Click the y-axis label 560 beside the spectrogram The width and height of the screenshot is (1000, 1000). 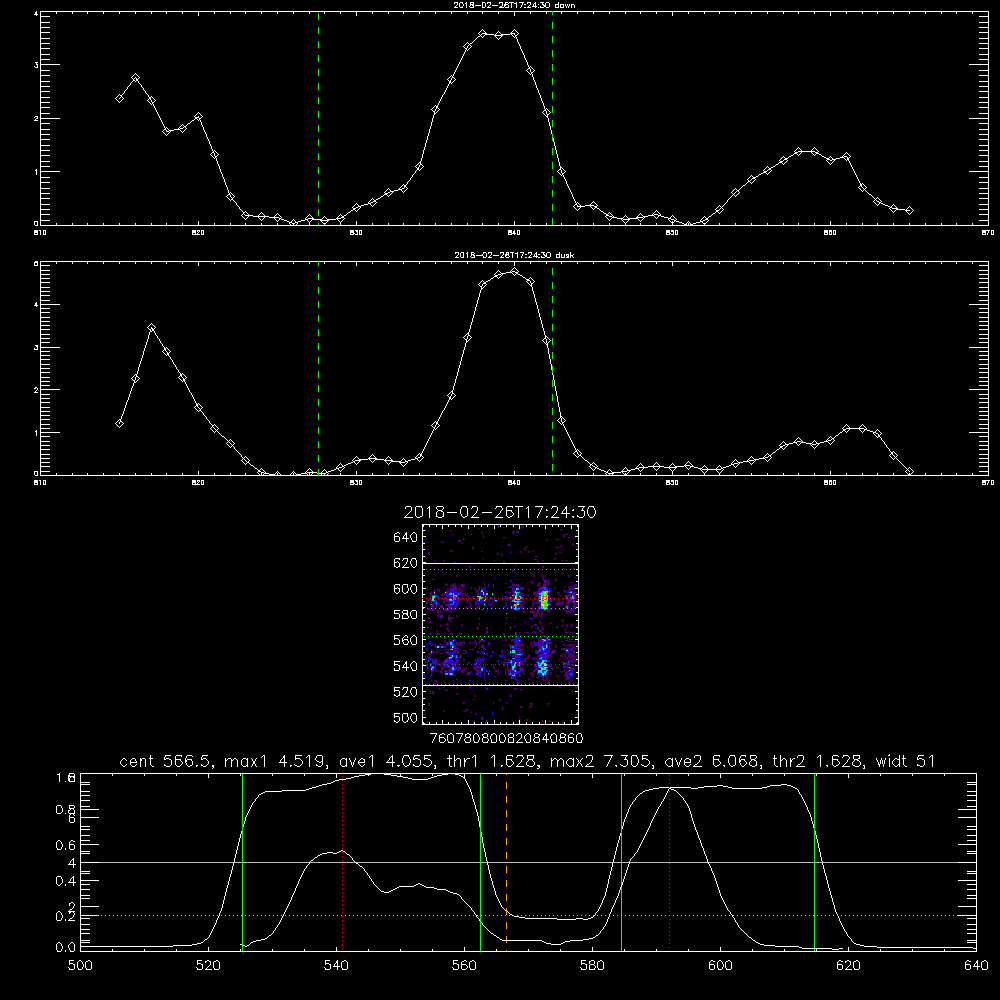tap(406, 640)
